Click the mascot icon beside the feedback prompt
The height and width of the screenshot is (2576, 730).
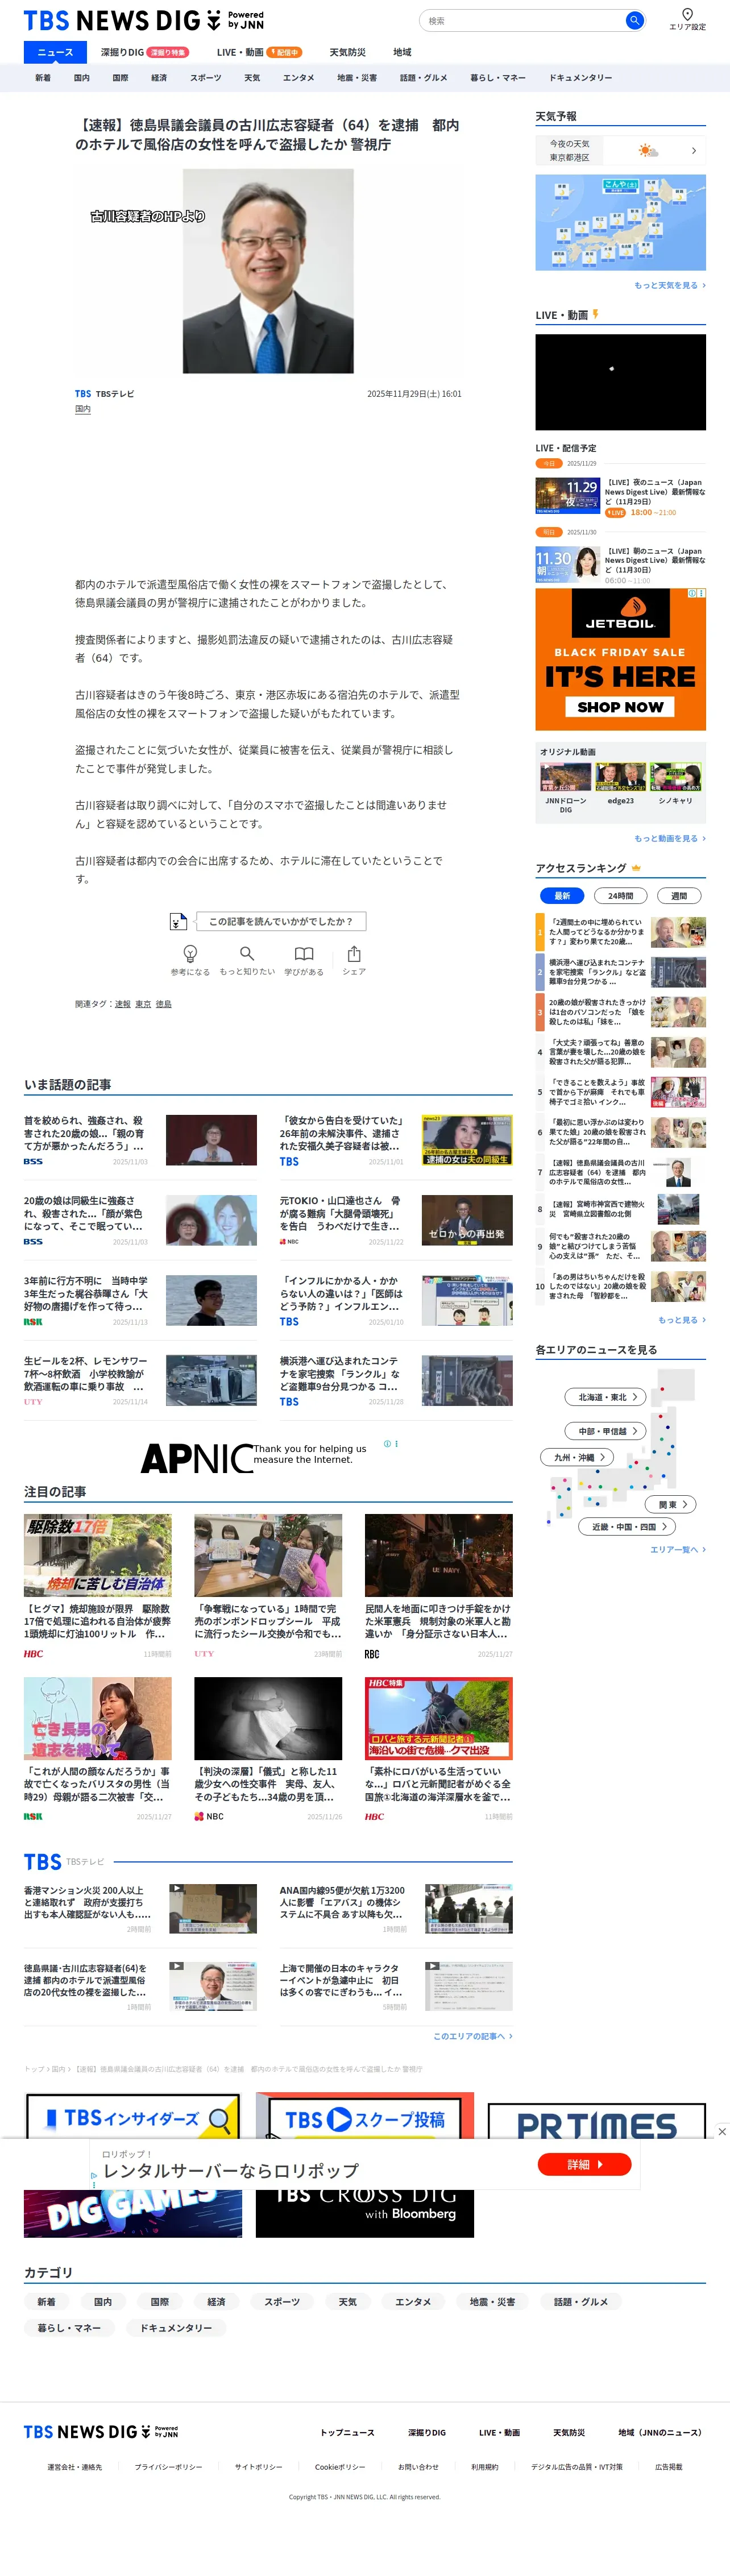178,921
